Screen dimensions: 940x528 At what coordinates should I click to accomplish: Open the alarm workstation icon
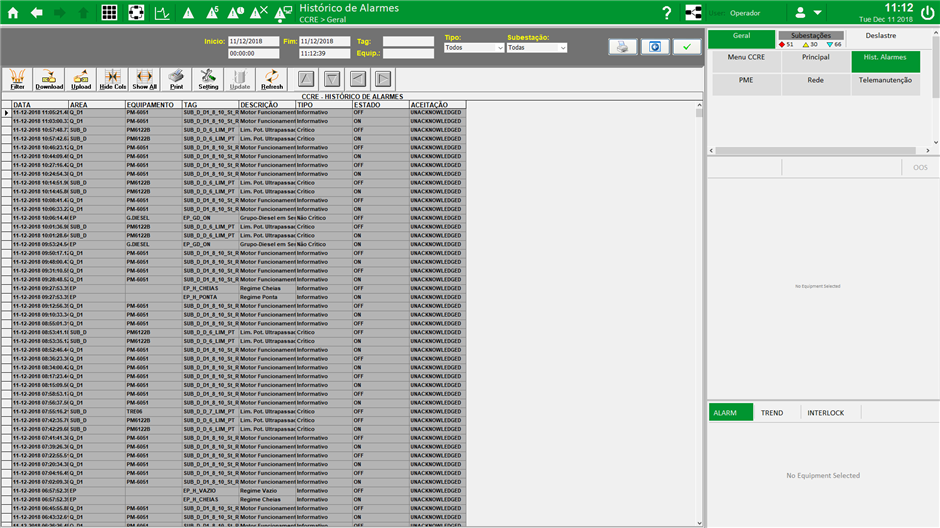(283, 13)
